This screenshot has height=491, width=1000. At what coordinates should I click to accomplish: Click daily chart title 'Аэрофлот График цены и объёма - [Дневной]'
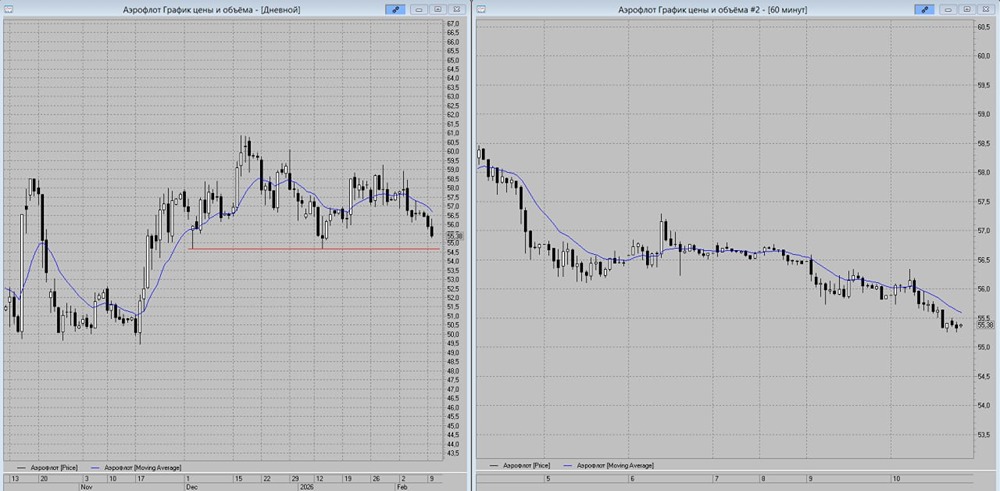[x=211, y=10]
